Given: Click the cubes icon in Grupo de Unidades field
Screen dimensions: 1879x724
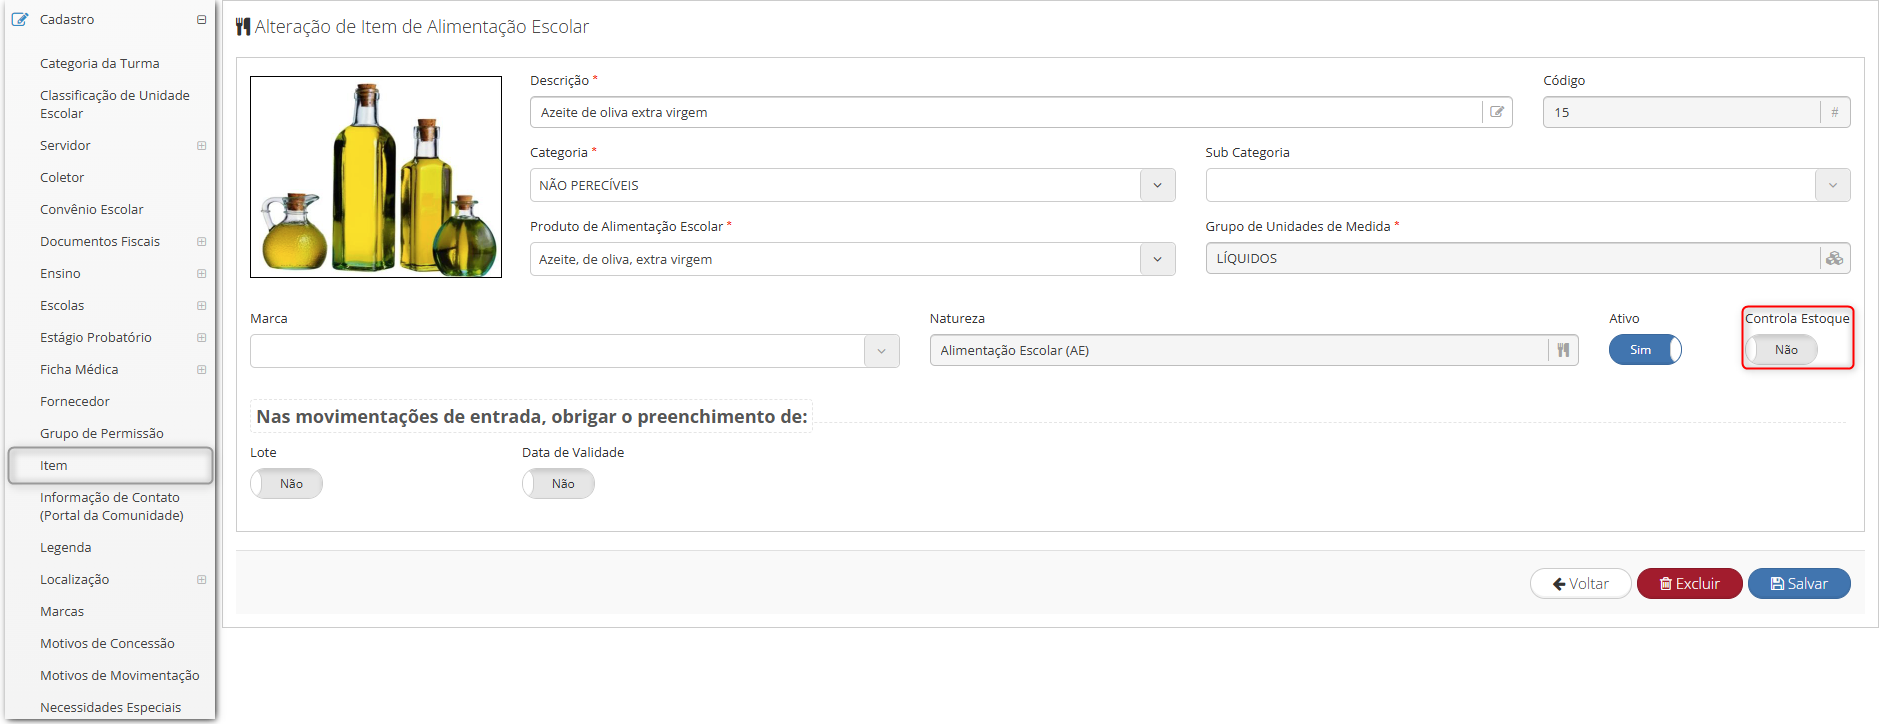Looking at the screenshot, I should pyautogui.click(x=1834, y=258).
